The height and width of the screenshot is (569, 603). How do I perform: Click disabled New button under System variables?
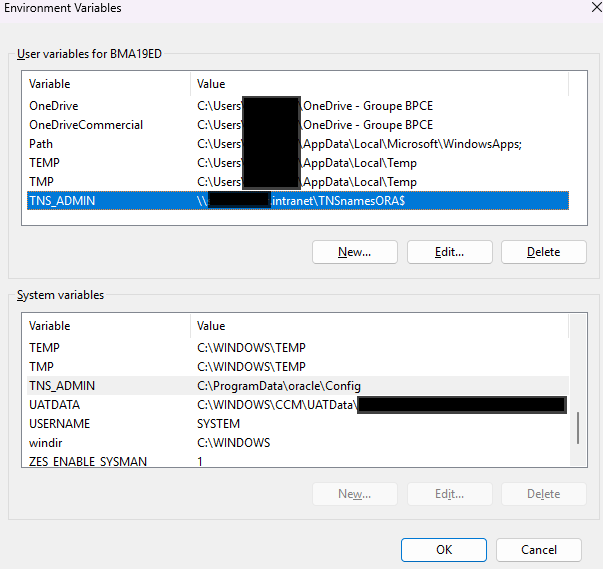point(355,494)
